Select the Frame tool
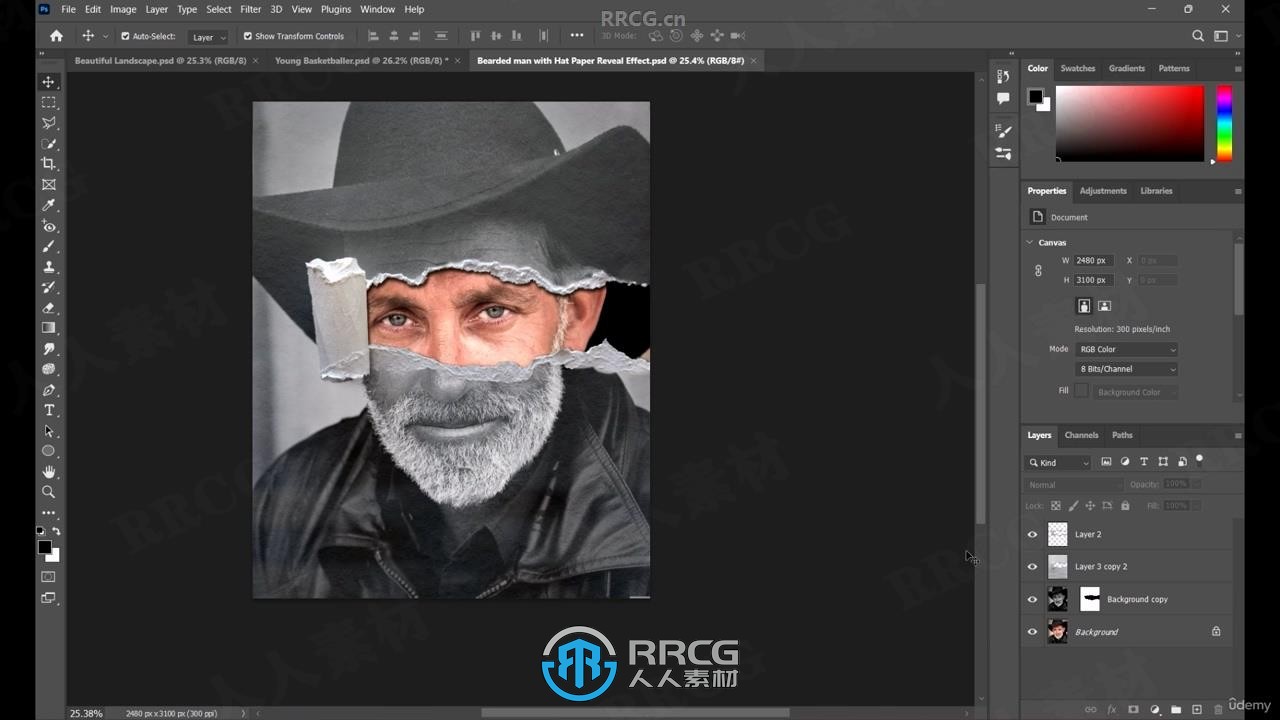This screenshot has height=720, width=1280. click(48, 185)
